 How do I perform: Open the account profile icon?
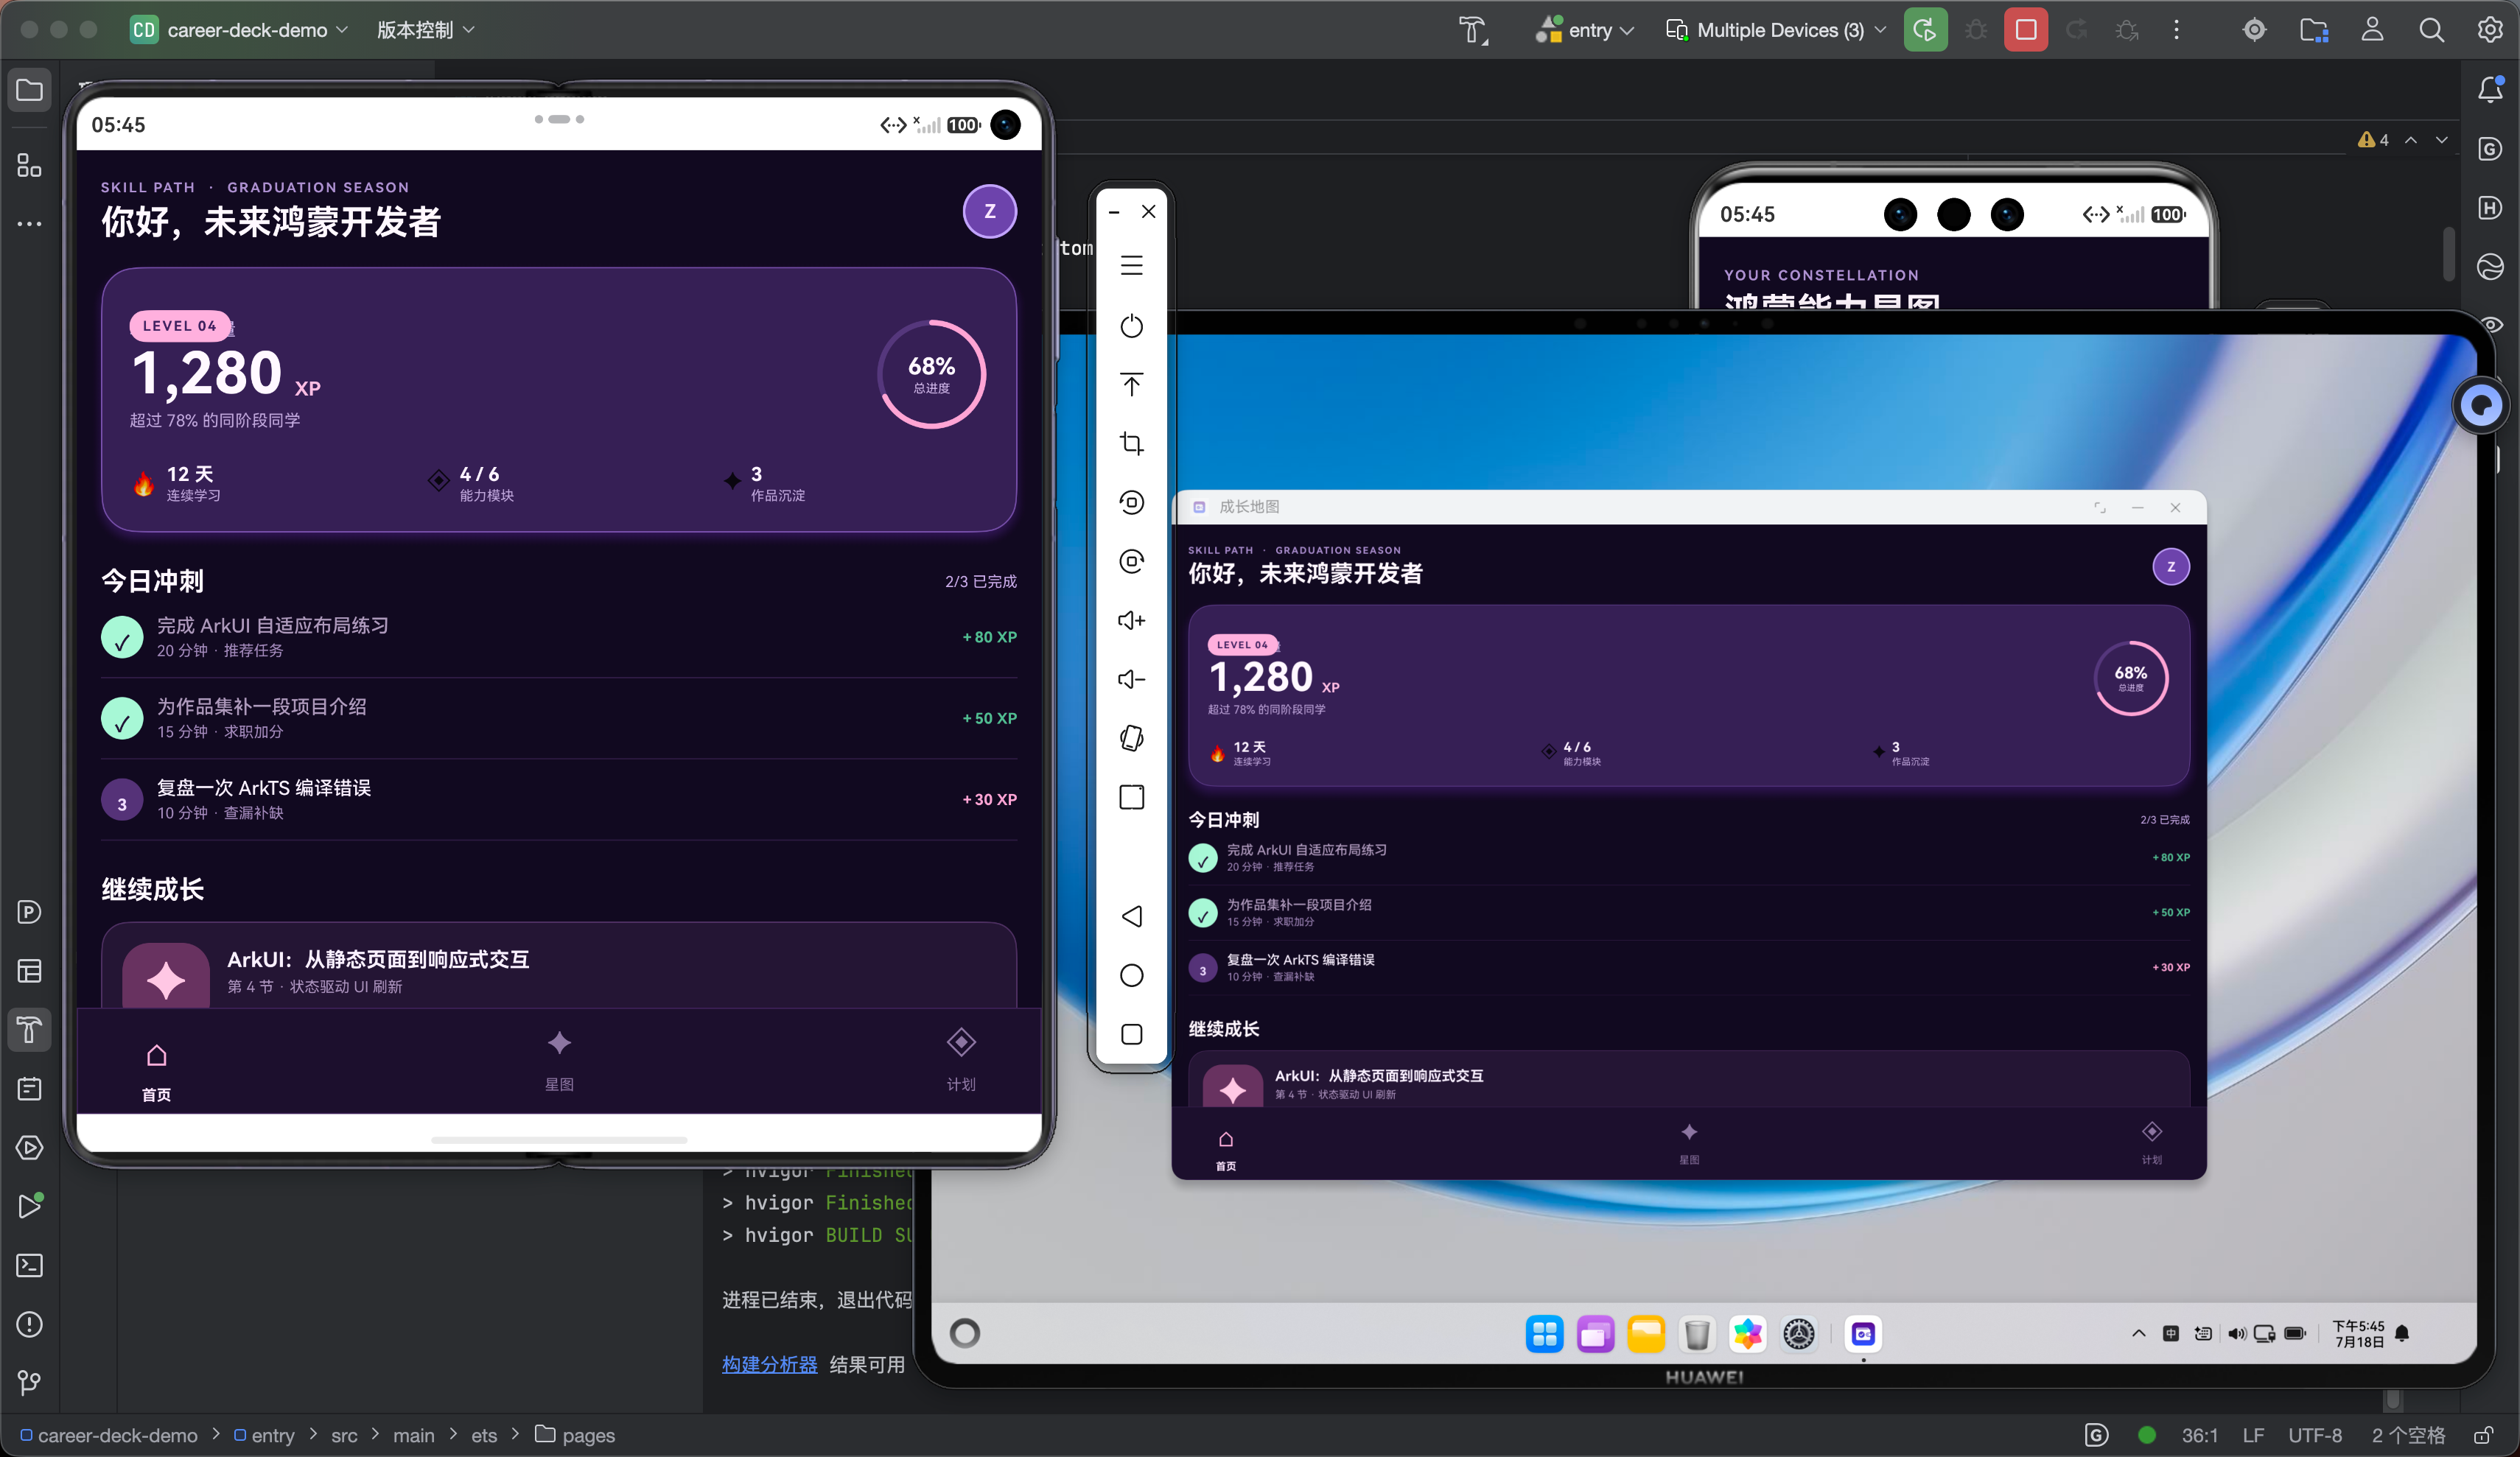tap(2372, 30)
